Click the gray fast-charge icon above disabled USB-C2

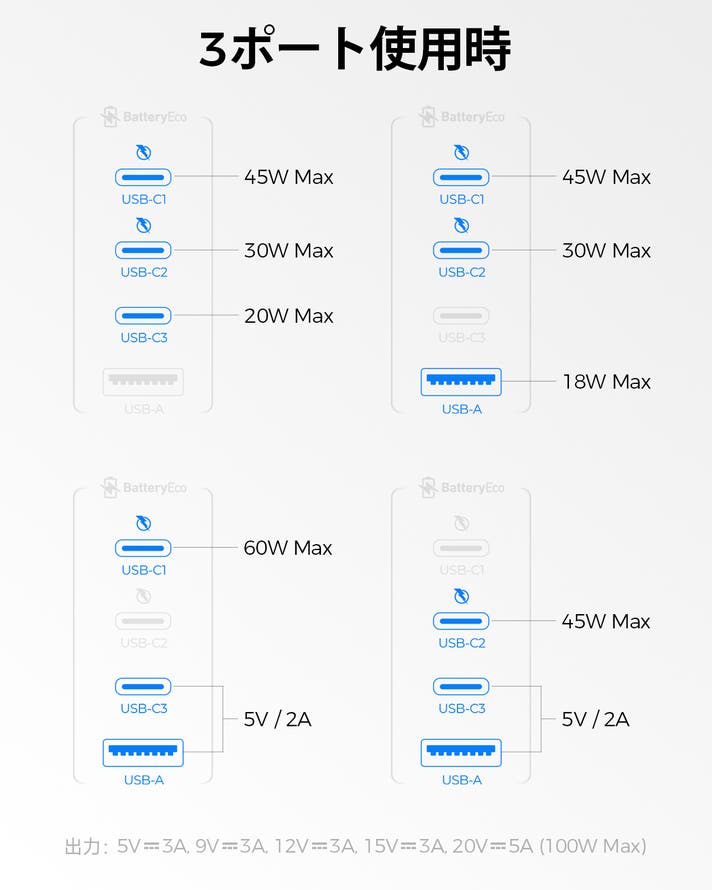[143, 596]
